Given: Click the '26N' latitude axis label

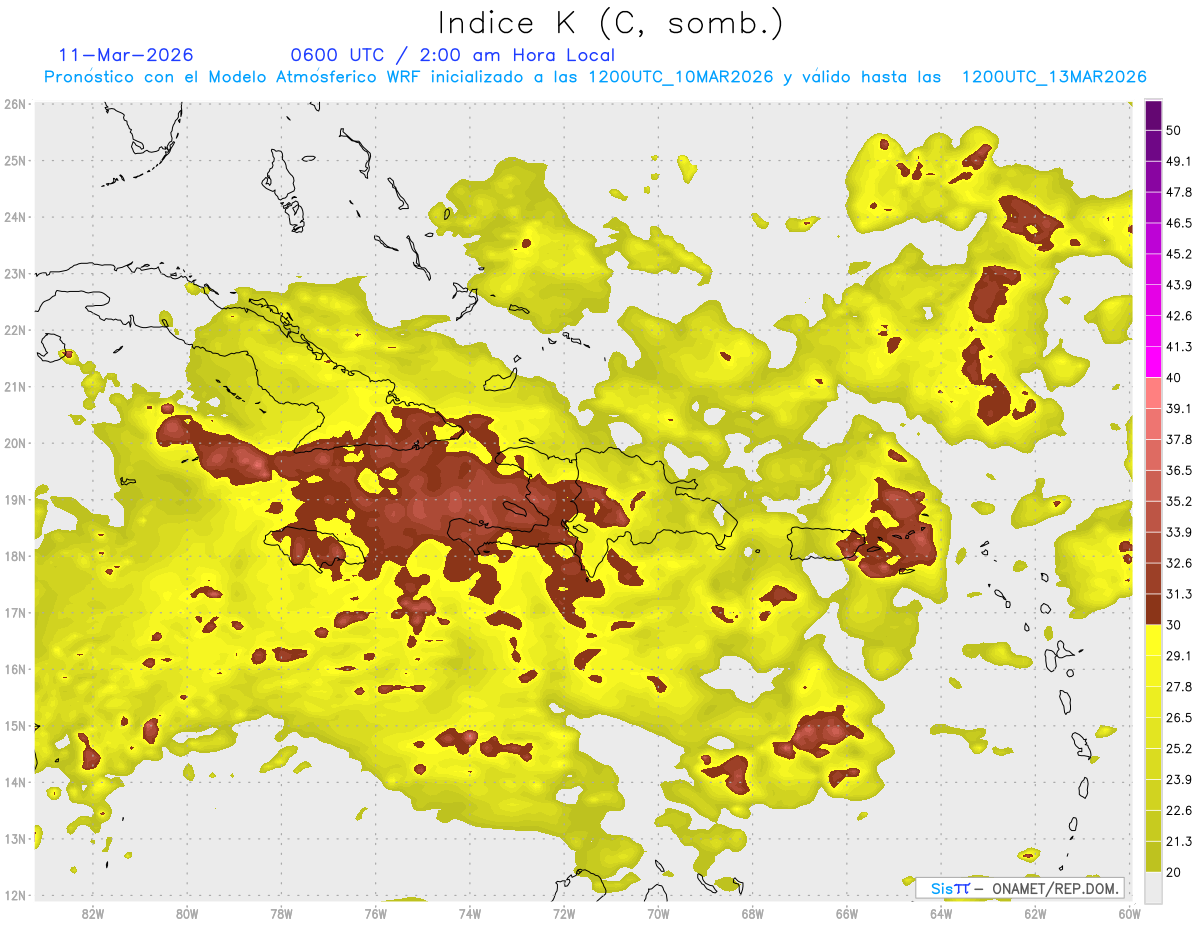Looking at the screenshot, I should (x=15, y=104).
